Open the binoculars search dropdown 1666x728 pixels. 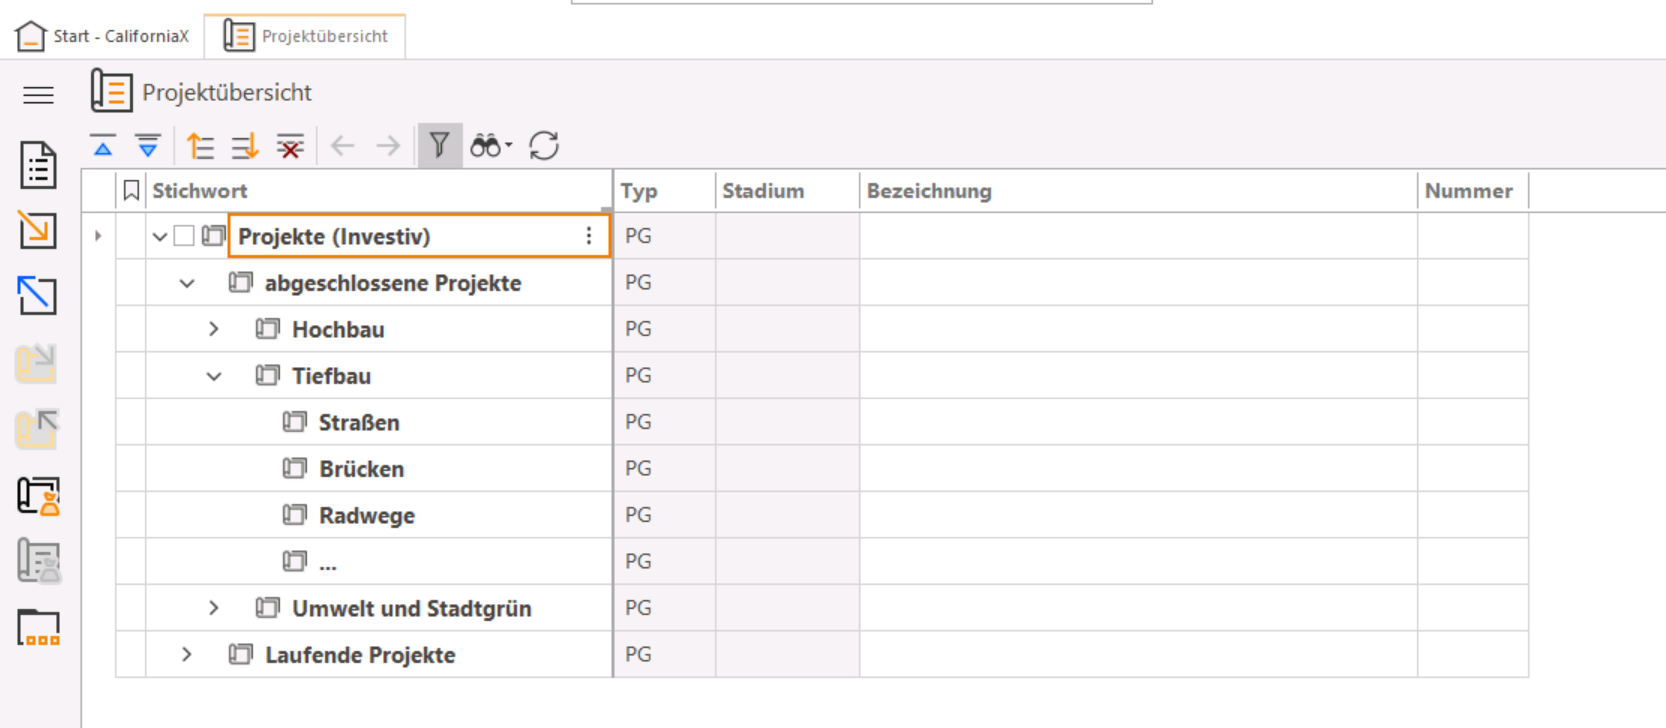pos(491,146)
